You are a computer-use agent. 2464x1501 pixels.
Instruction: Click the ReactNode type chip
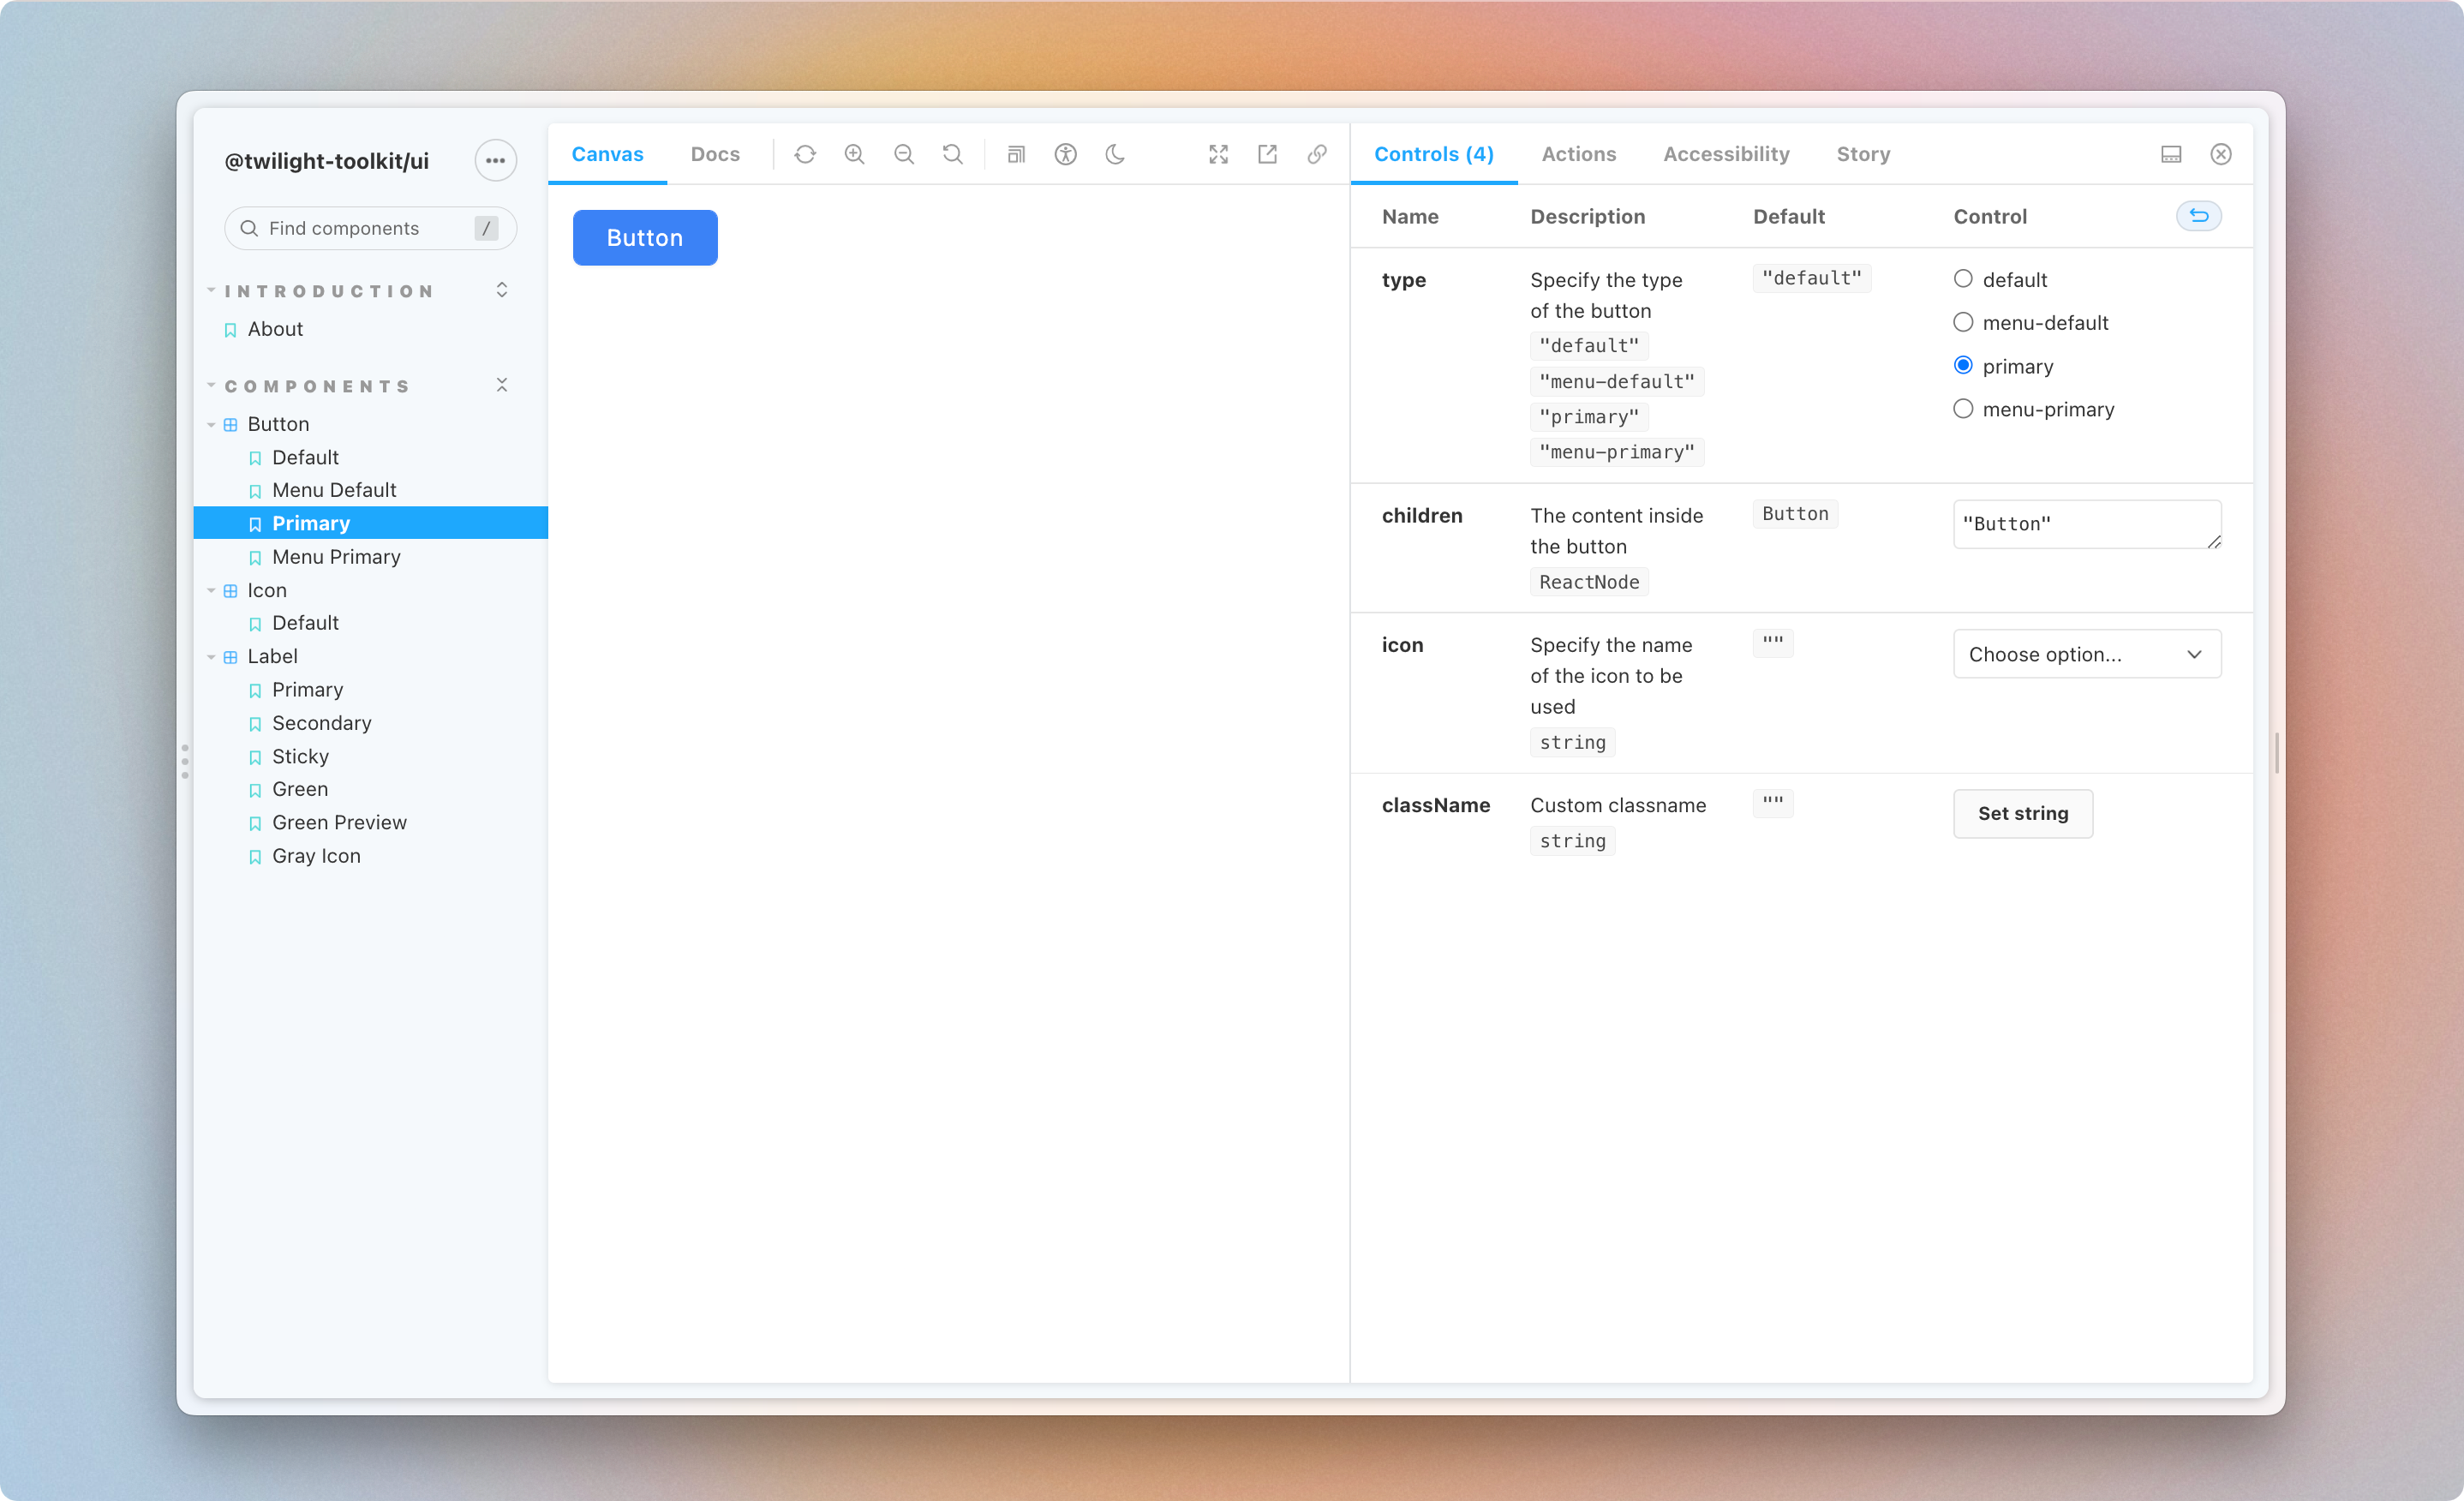(1589, 582)
